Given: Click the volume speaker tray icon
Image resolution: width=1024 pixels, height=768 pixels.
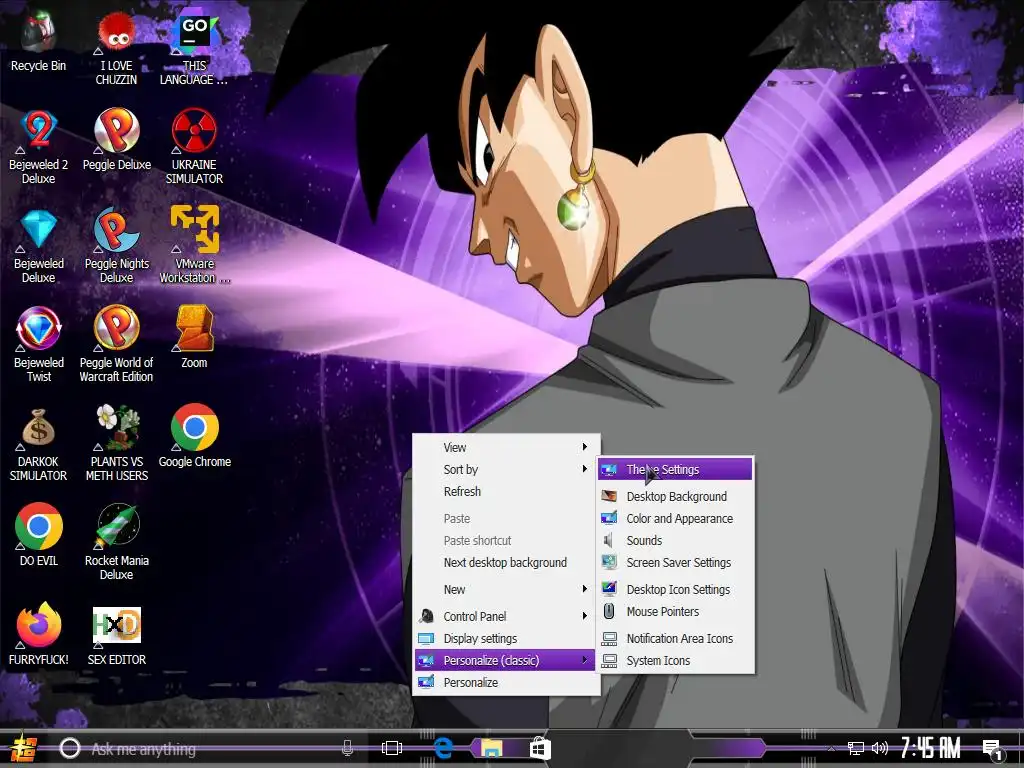Looking at the screenshot, I should (x=880, y=748).
